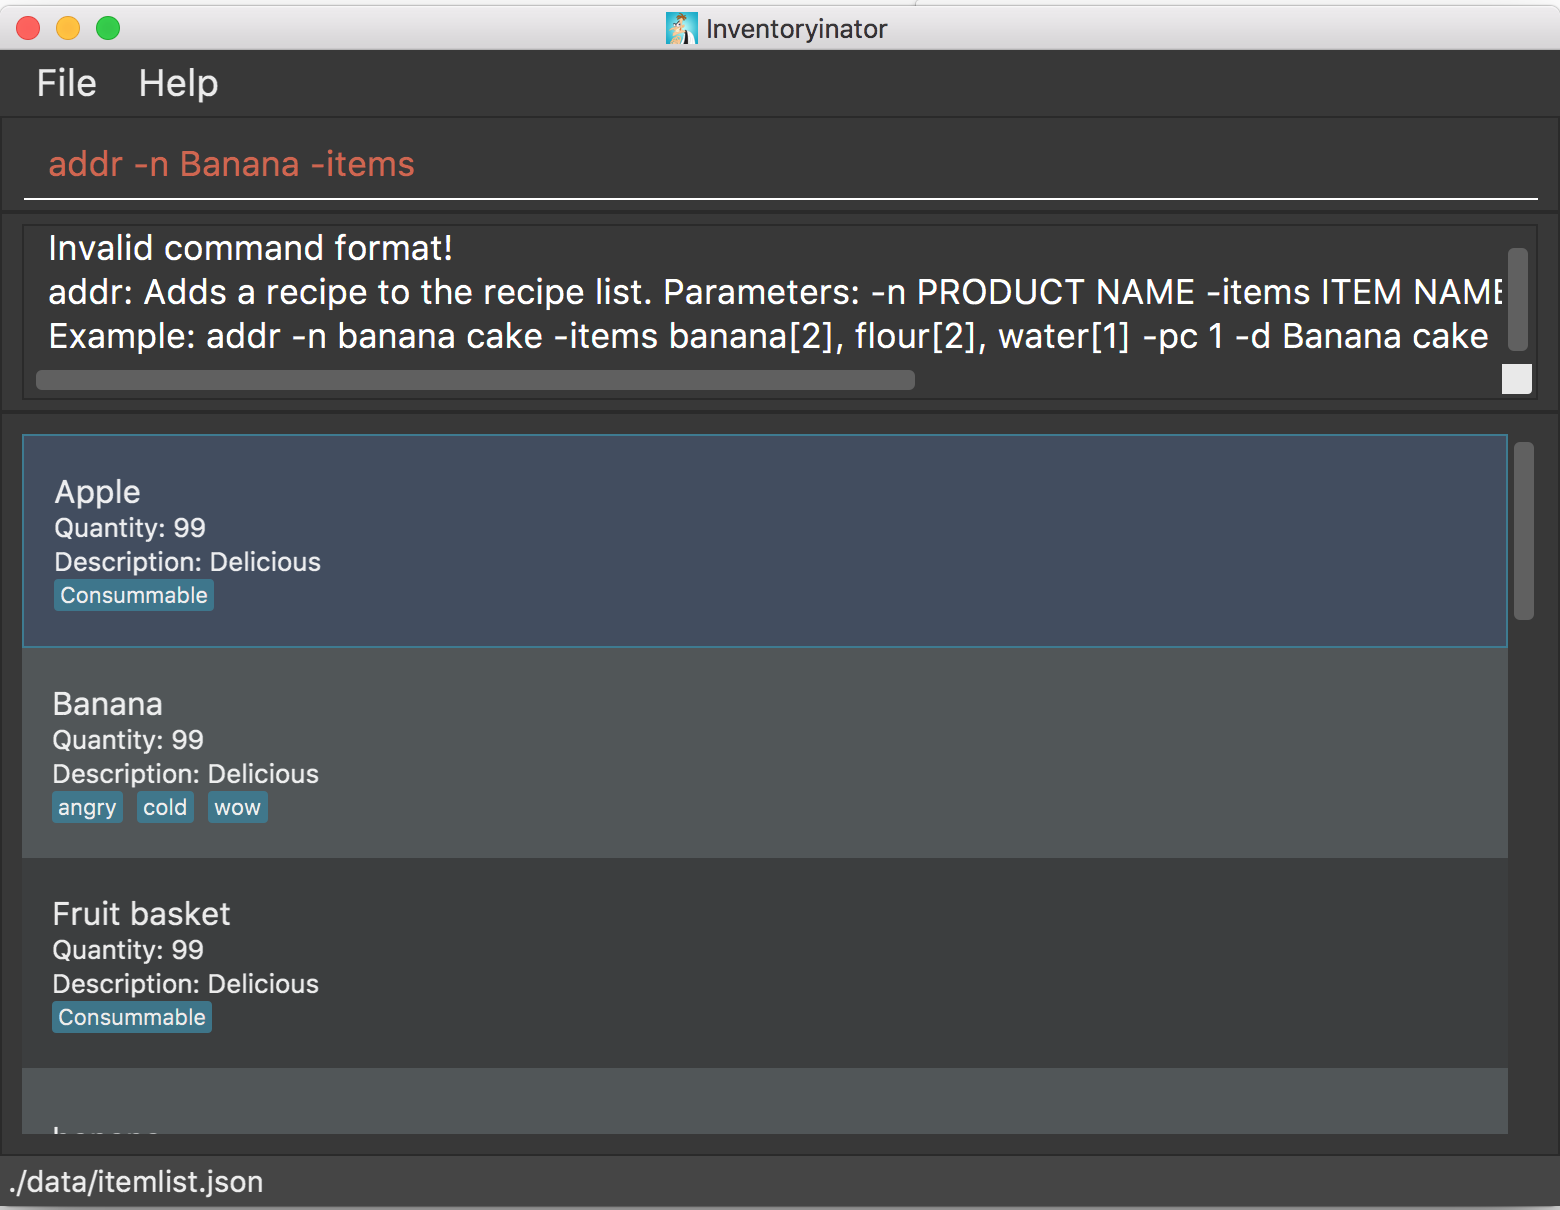Screen dimensions: 1560x1210
Task: Click the item list vertical scrollbar
Action: coord(1523,531)
